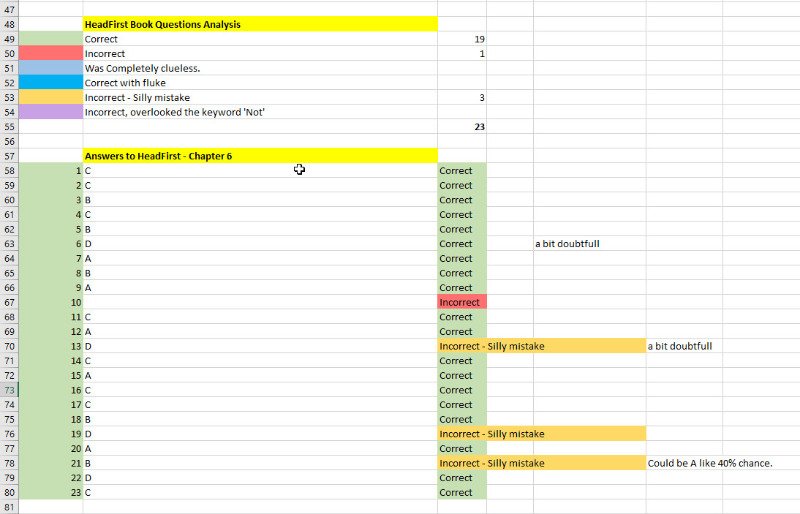The height and width of the screenshot is (514, 800).
Task: Click the legend cell 'Correct with fluke'
Action: 260,83
